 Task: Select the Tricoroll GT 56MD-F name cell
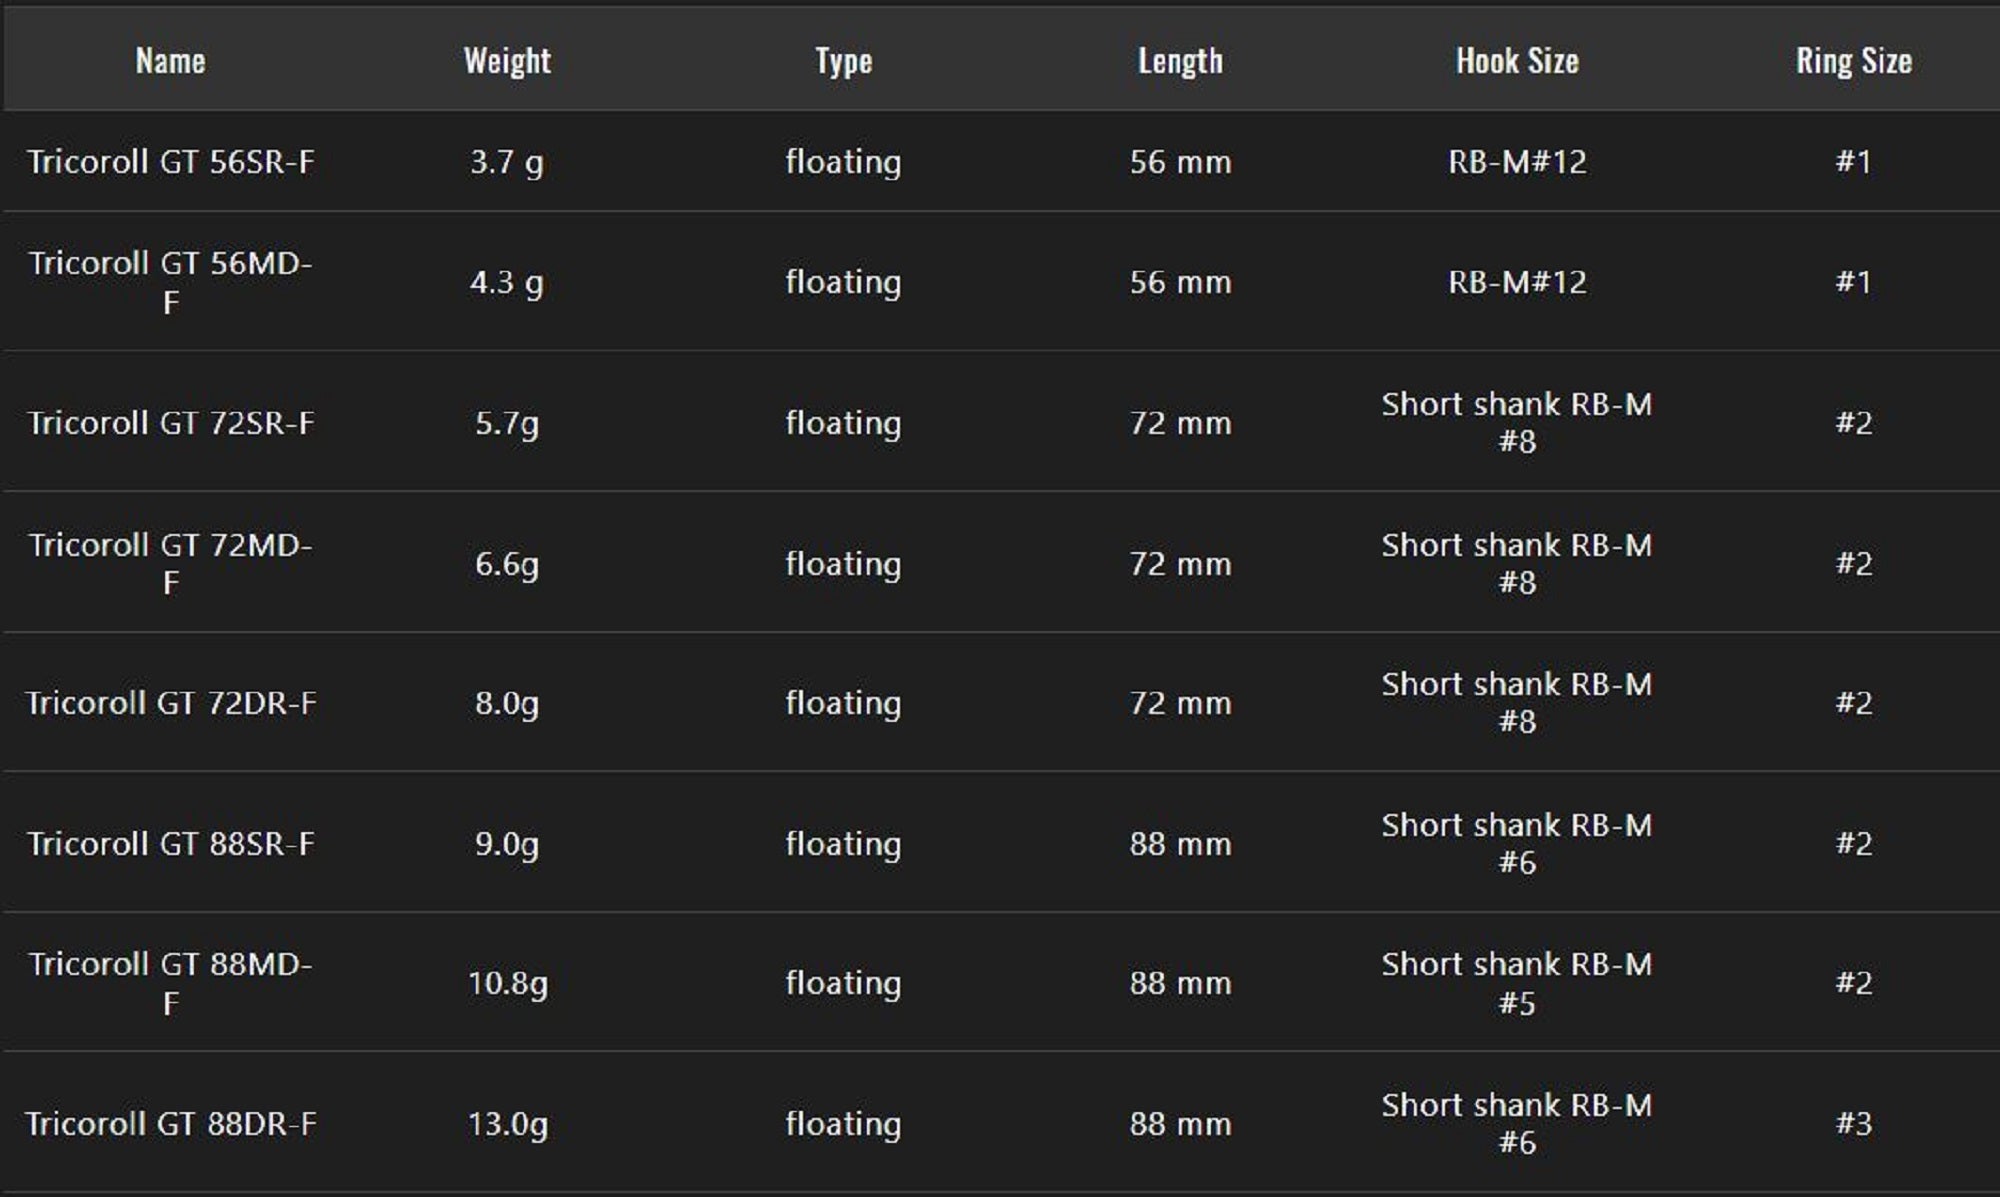click(x=170, y=282)
